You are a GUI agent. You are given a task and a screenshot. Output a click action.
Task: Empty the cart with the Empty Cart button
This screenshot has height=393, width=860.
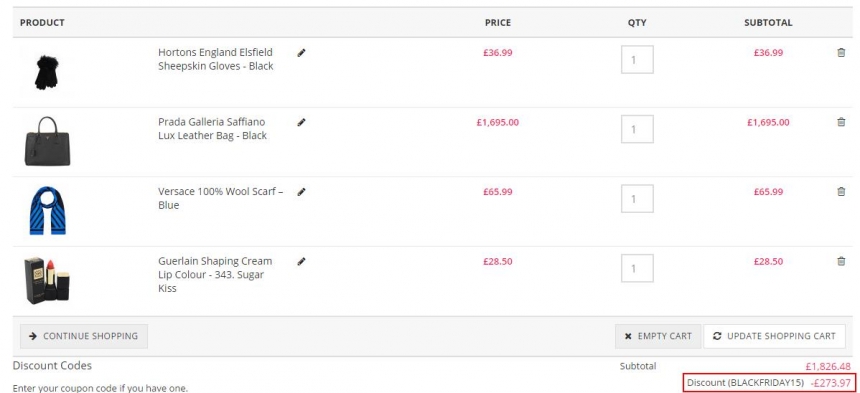(x=658, y=336)
